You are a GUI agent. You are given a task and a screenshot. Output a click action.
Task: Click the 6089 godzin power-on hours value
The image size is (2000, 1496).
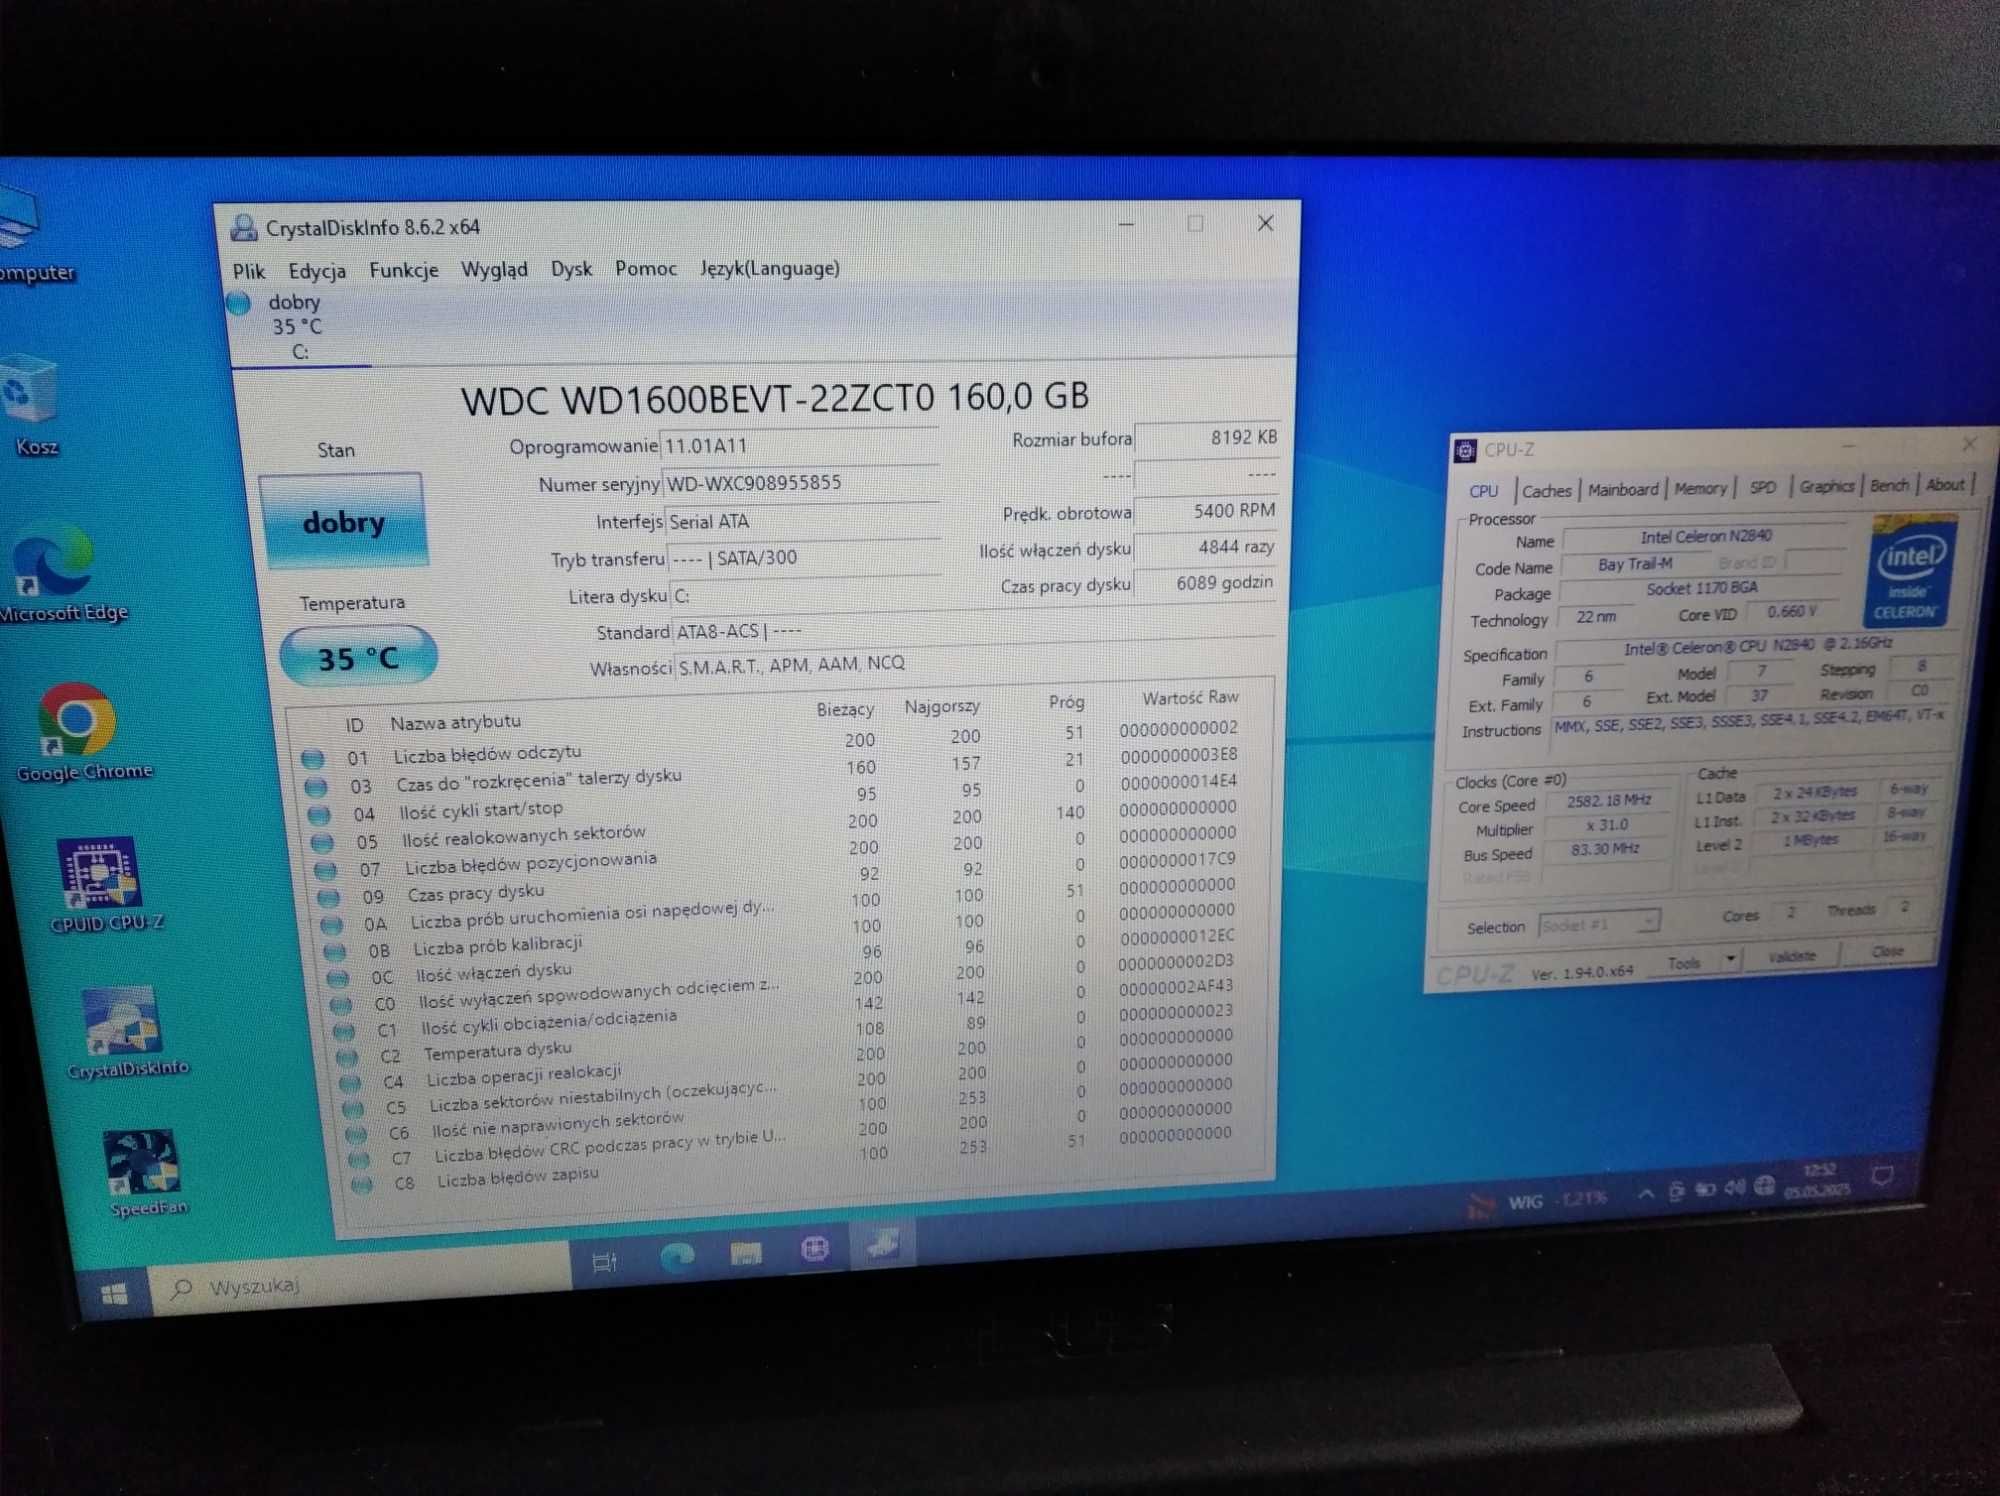1206,583
